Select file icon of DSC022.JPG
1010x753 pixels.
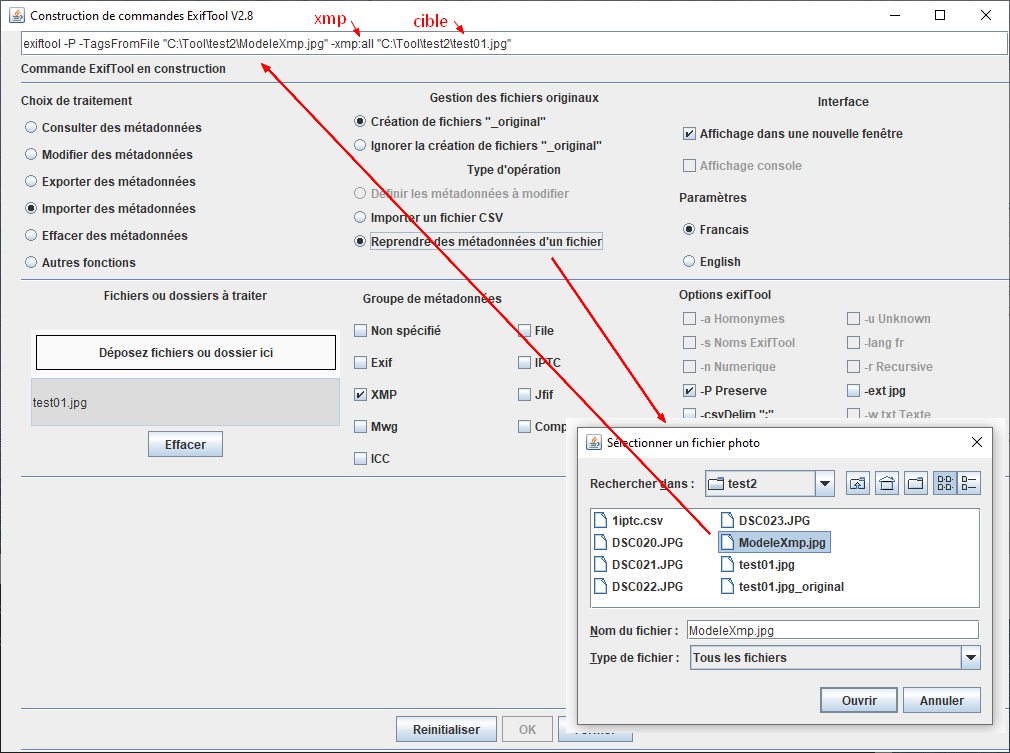click(600, 586)
